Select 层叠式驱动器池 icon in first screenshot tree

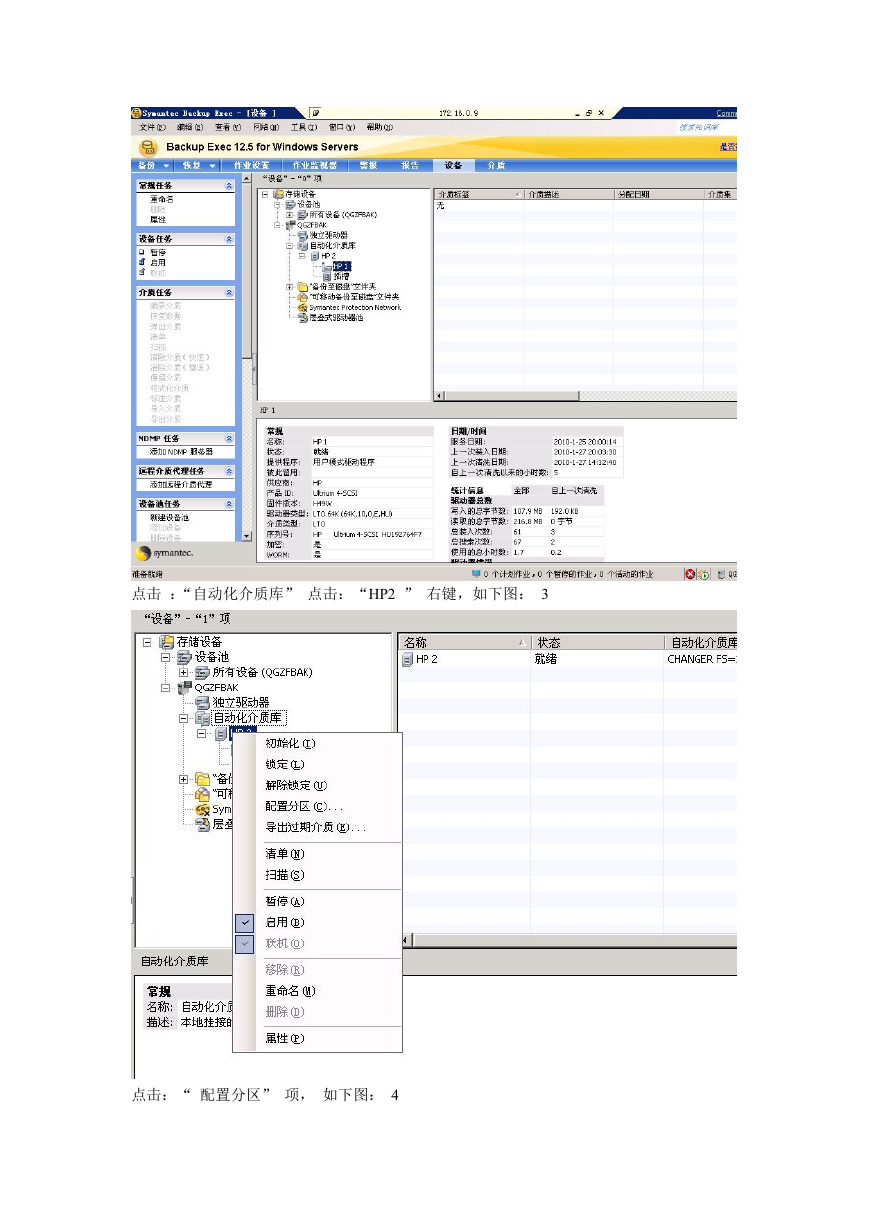pyautogui.click(x=302, y=317)
